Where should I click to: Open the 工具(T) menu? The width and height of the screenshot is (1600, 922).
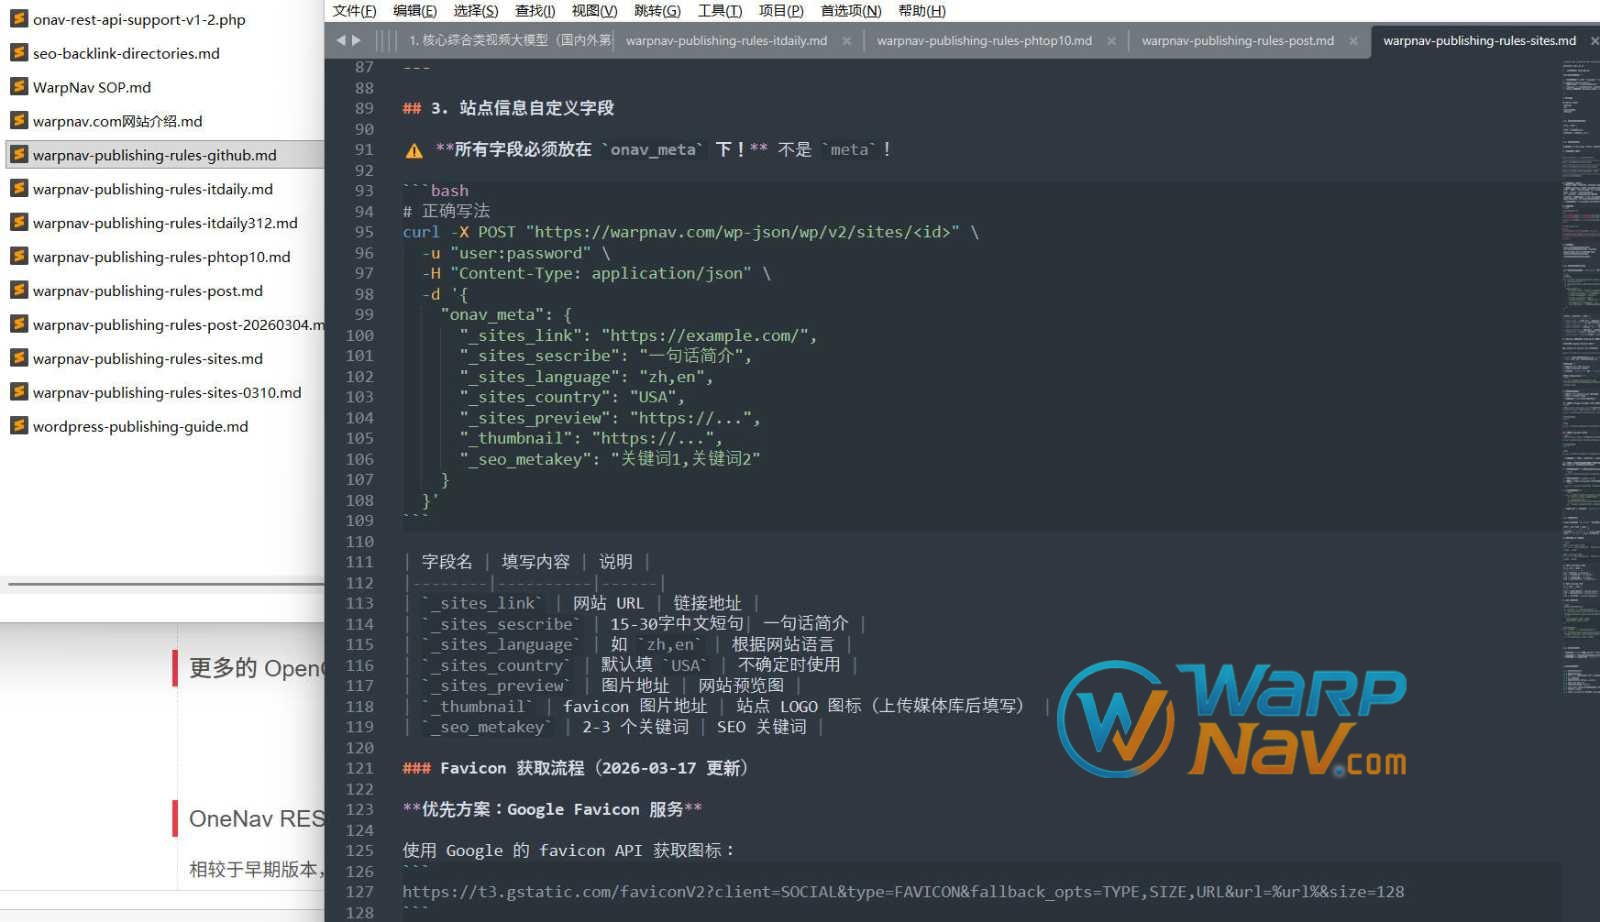[721, 11]
